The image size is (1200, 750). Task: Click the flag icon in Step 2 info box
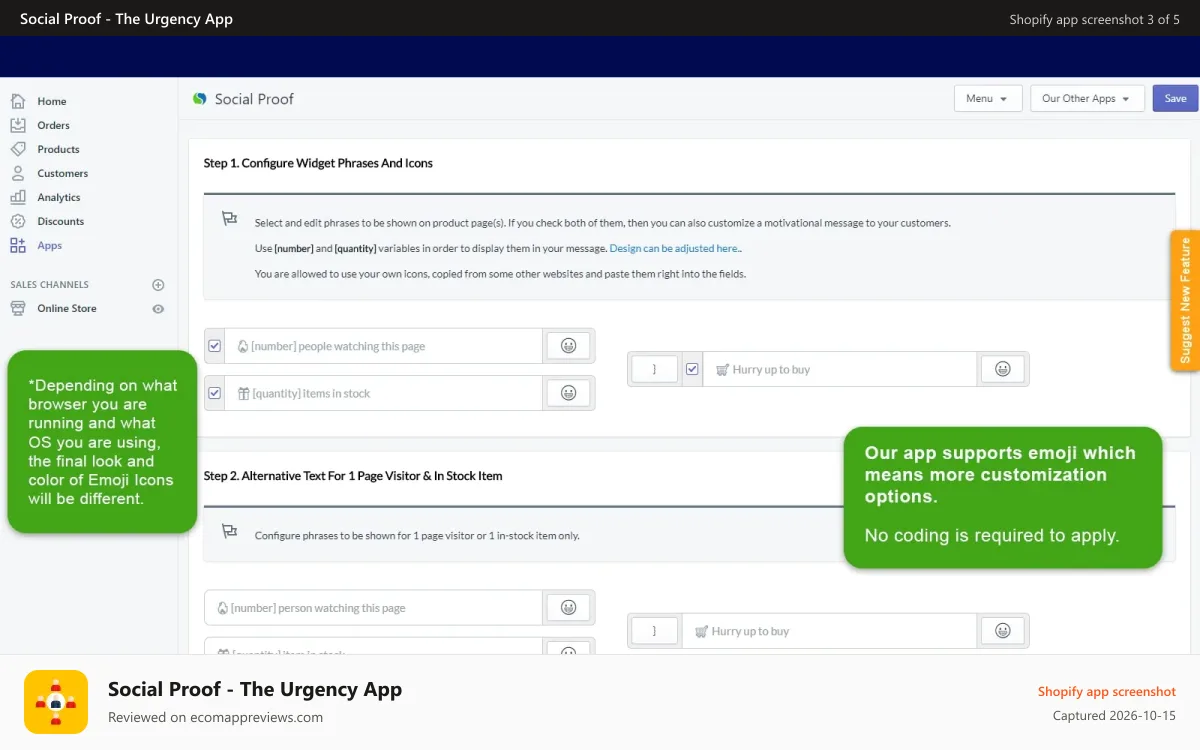(x=229, y=531)
